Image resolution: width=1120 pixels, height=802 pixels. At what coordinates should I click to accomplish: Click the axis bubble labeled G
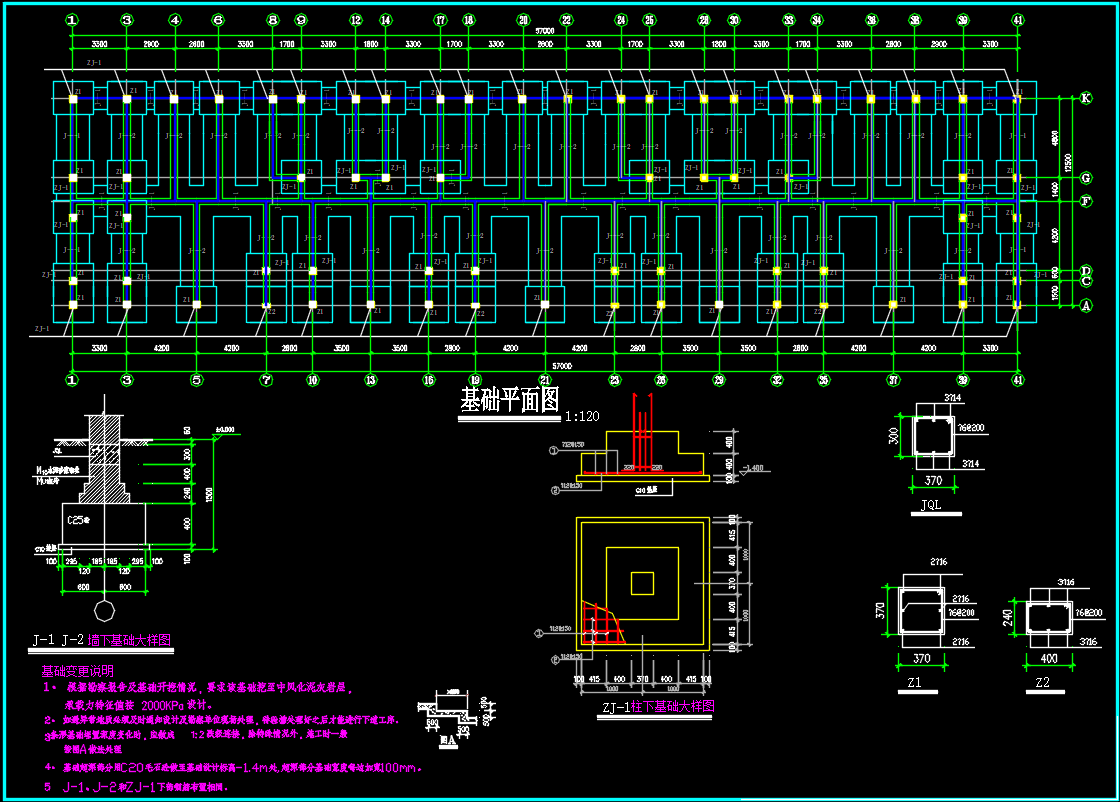[x=1086, y=178]
